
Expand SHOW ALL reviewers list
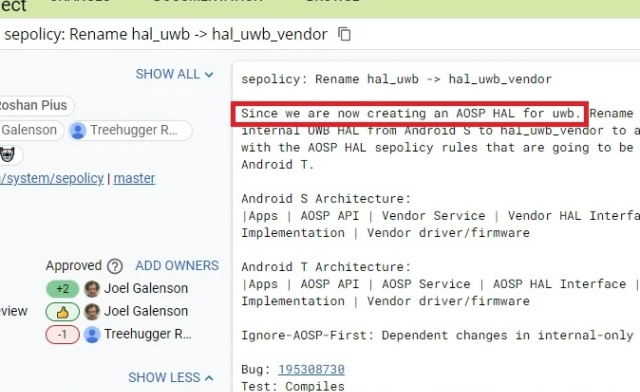(175, 74)
